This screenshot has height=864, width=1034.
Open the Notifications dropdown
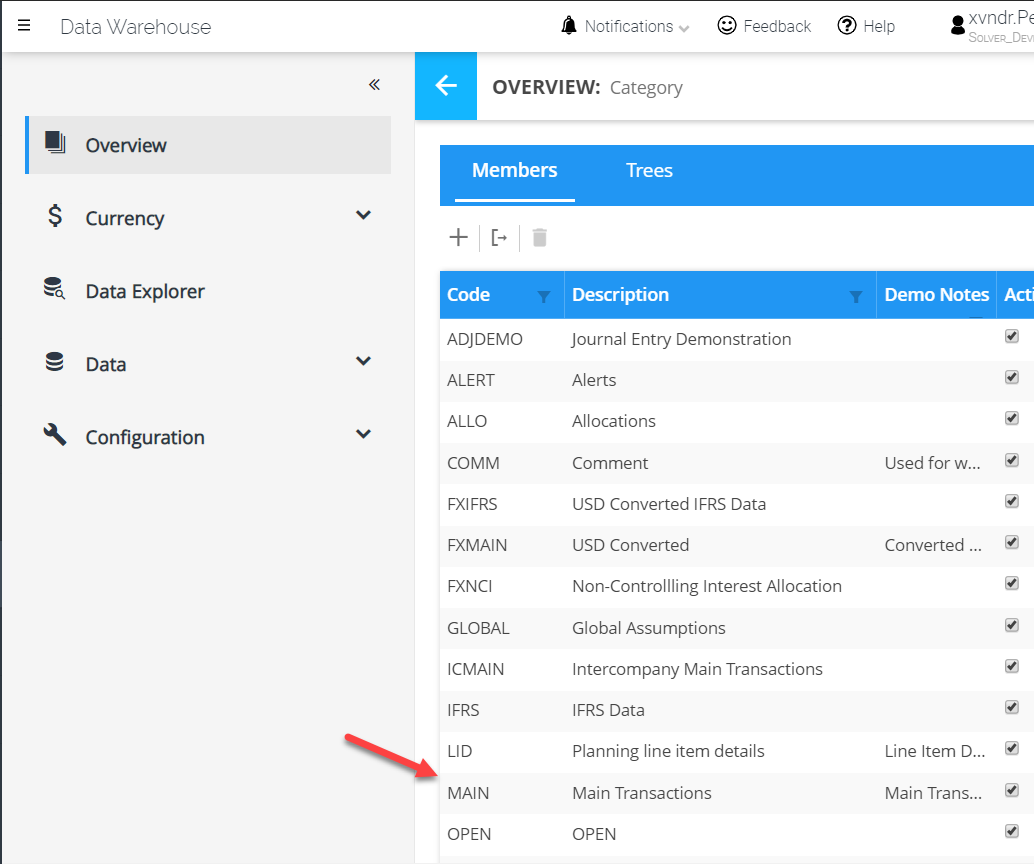[626, 26]
